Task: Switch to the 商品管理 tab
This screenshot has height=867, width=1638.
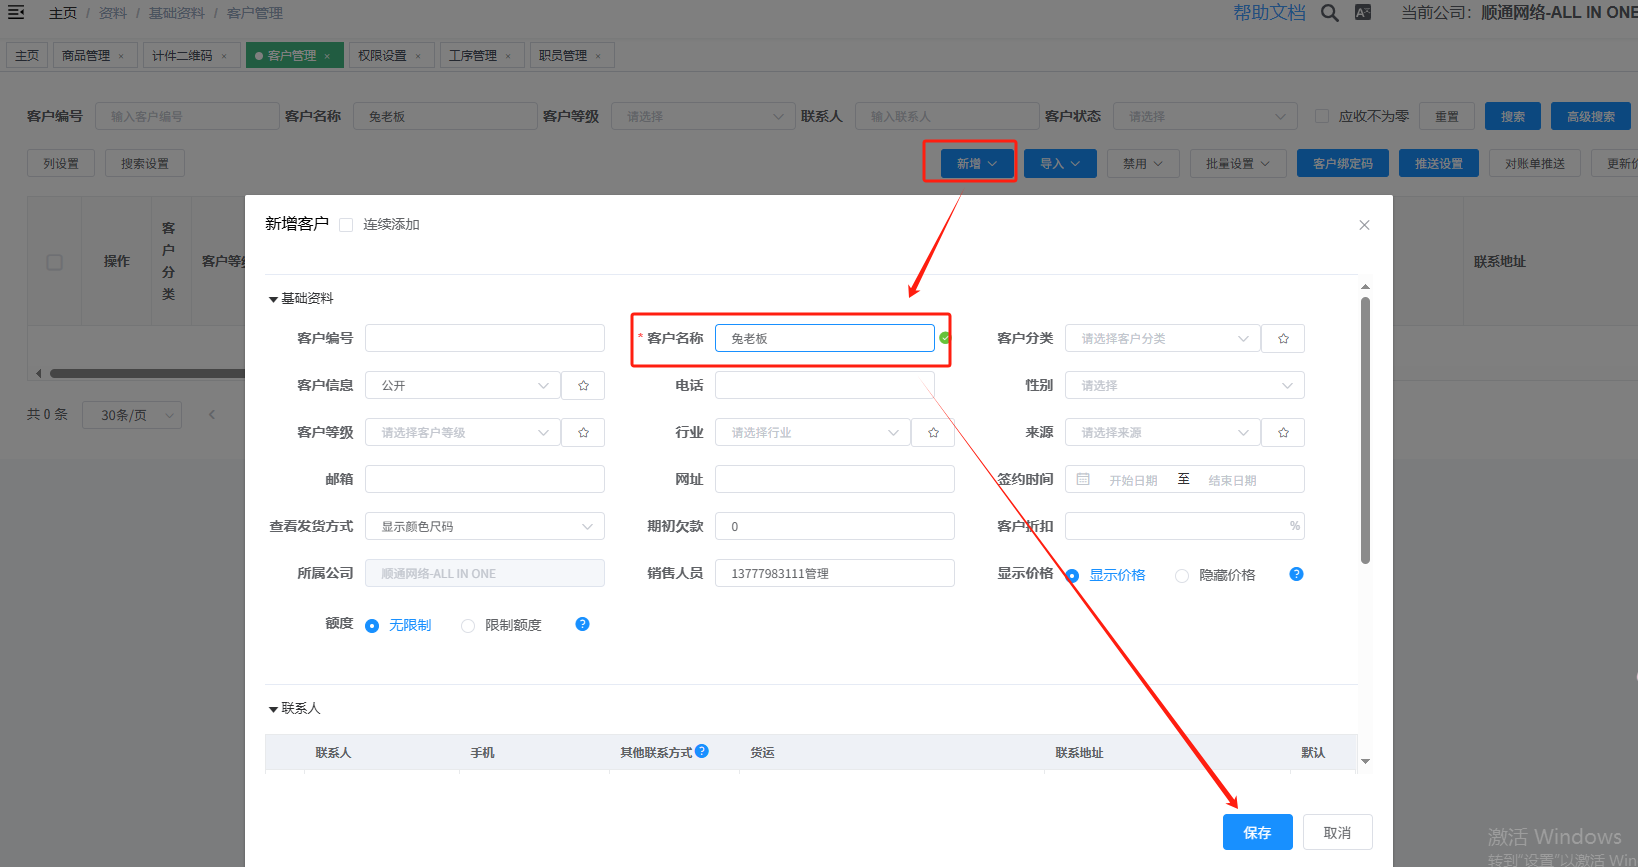Action: [86, 56]
